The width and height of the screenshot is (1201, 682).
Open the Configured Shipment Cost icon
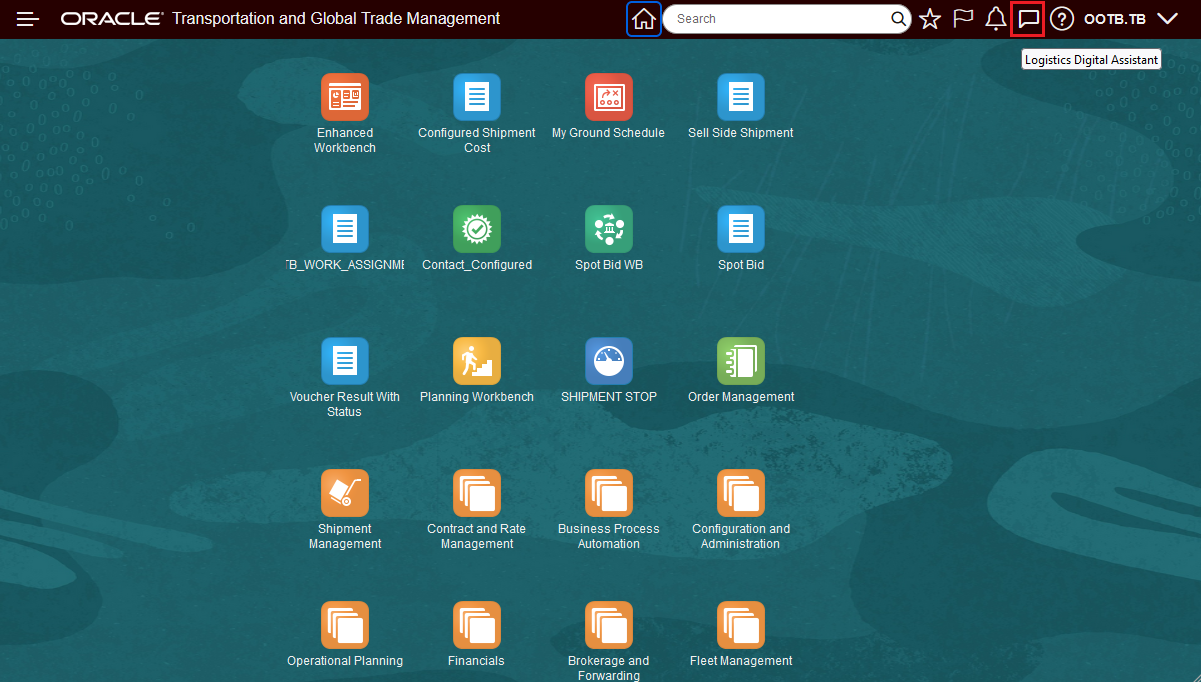pyautogui.click(x=477, y=97)
